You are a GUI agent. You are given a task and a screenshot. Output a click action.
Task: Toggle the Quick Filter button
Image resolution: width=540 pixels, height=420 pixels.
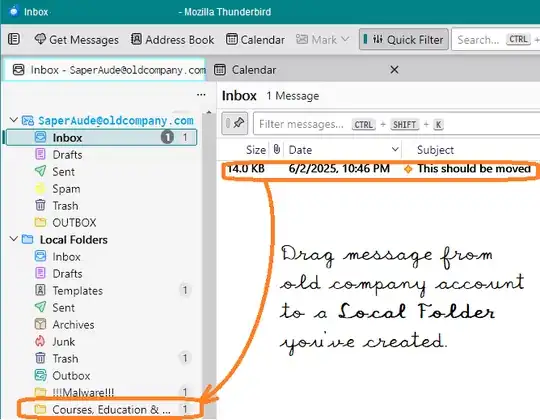pyautogui.click(x=404, y=40)
